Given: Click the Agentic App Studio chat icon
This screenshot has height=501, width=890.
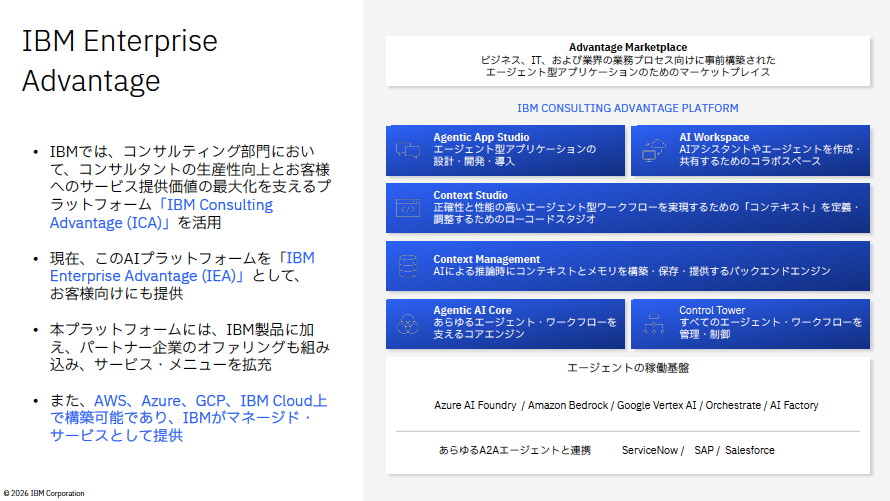Looking at the screenshot, I should click(x=408, y=150).
